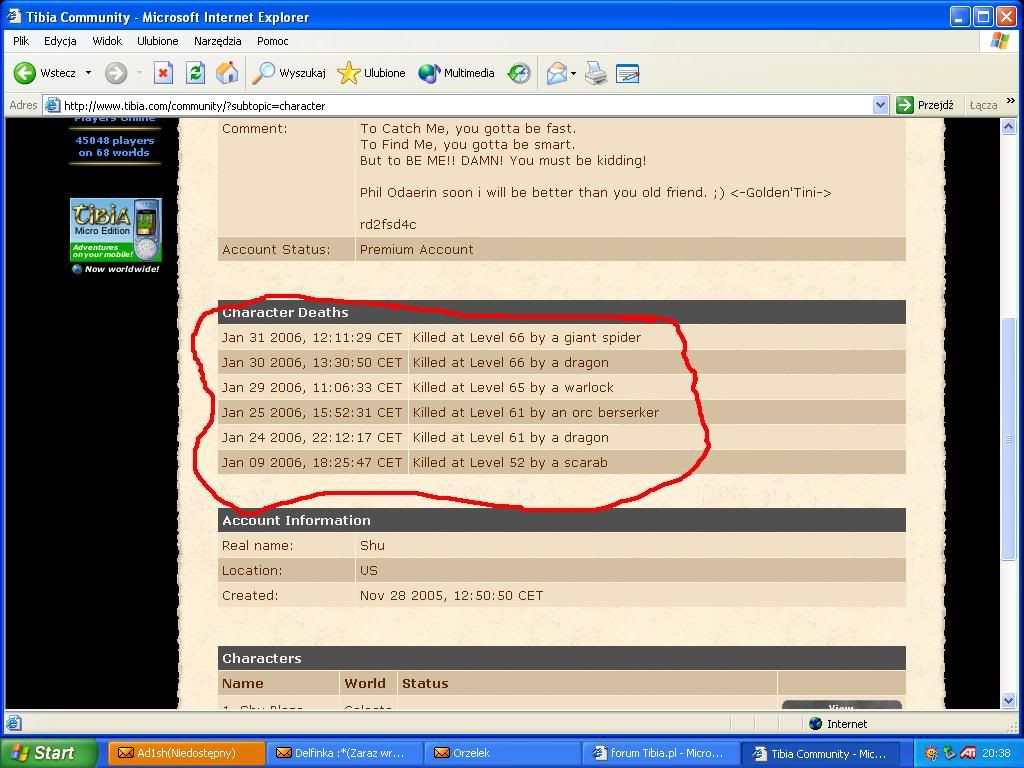Screen dimensions: 1024x768
Task: Expand the Mail button dropdown arrow
Action: pyautogui.click(x=573, y=73)
